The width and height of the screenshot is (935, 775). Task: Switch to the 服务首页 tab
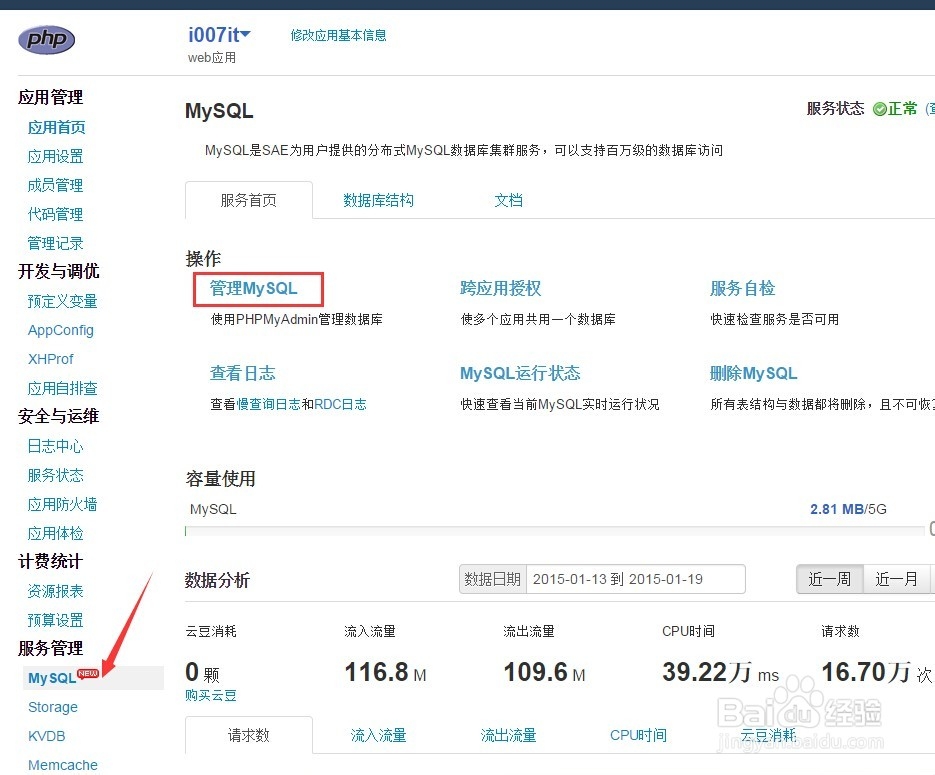click(249, 200)
